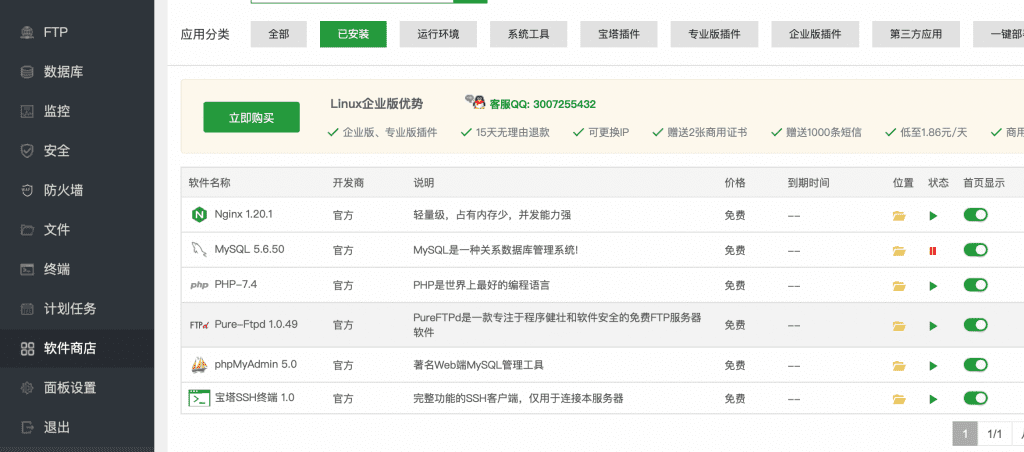This screenshot has width=1024, height=452.
Task: Select the 企业版插件 category tab
Action: click(815, 34)
